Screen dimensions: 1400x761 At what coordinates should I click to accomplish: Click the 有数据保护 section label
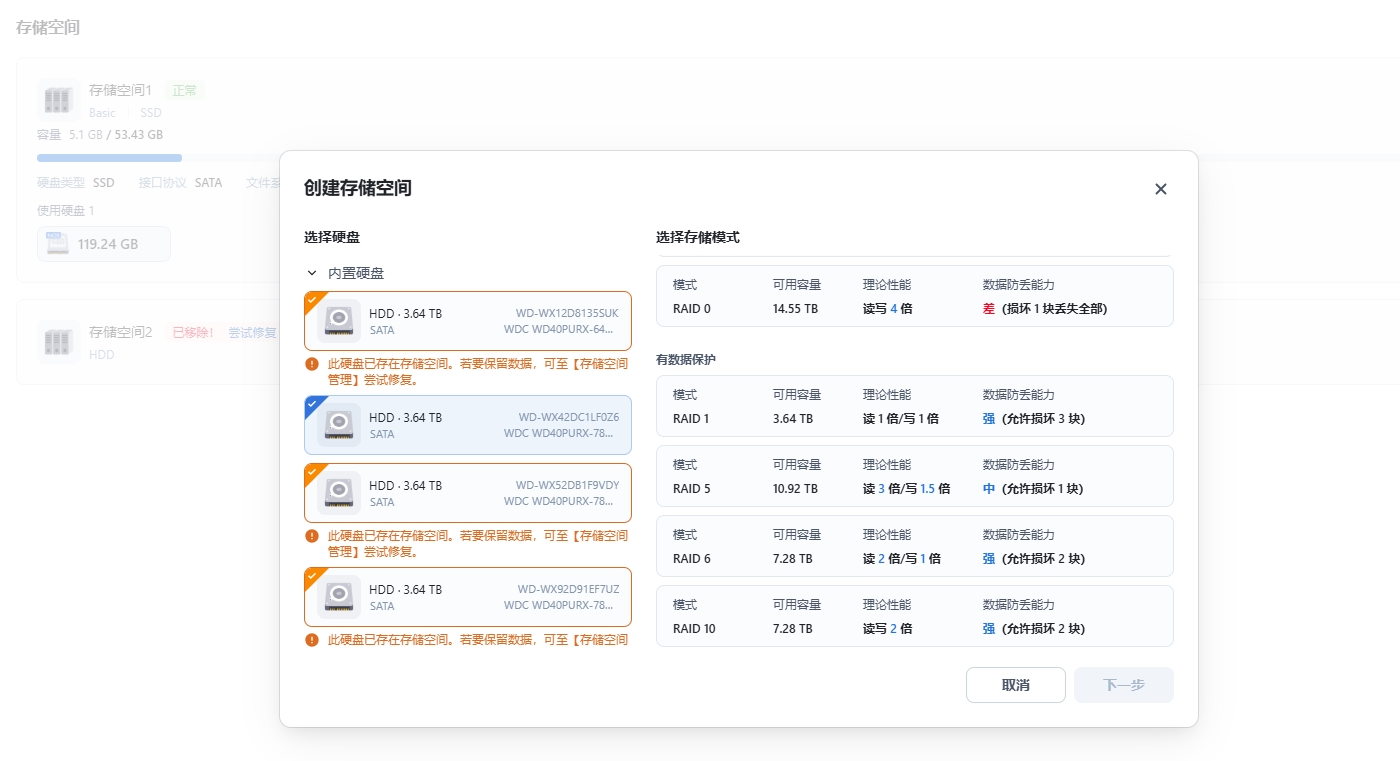pos(686,359)
